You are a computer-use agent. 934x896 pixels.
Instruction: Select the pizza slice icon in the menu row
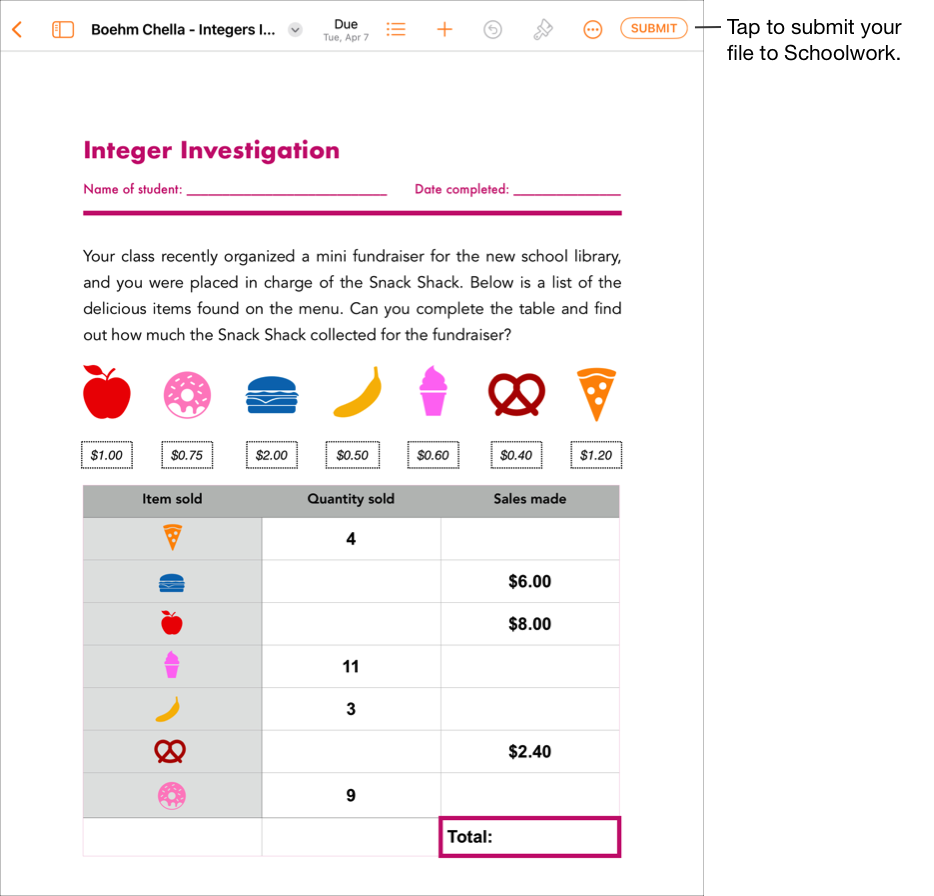point(596,392)
